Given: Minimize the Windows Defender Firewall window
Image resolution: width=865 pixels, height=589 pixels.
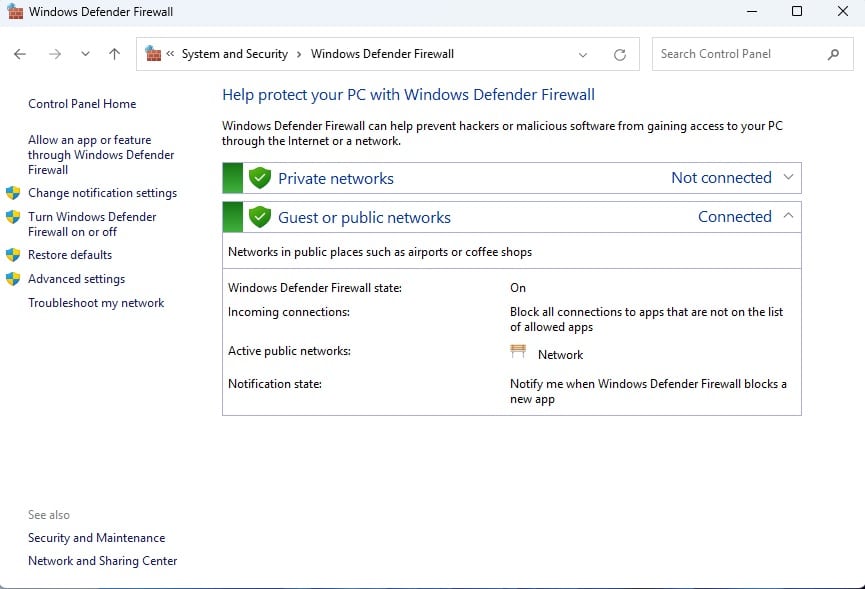Looking at the screenshot, I should pos(752,11).
